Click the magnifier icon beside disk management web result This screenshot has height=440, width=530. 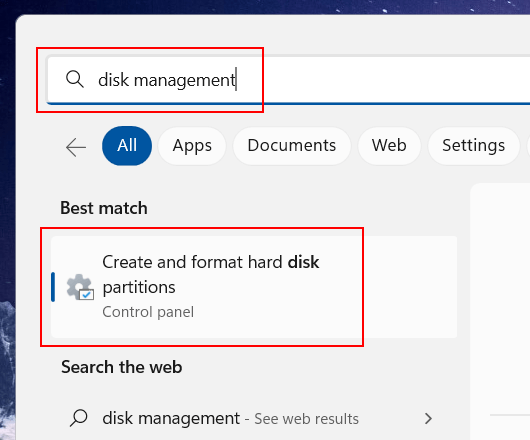coord(79,418)
